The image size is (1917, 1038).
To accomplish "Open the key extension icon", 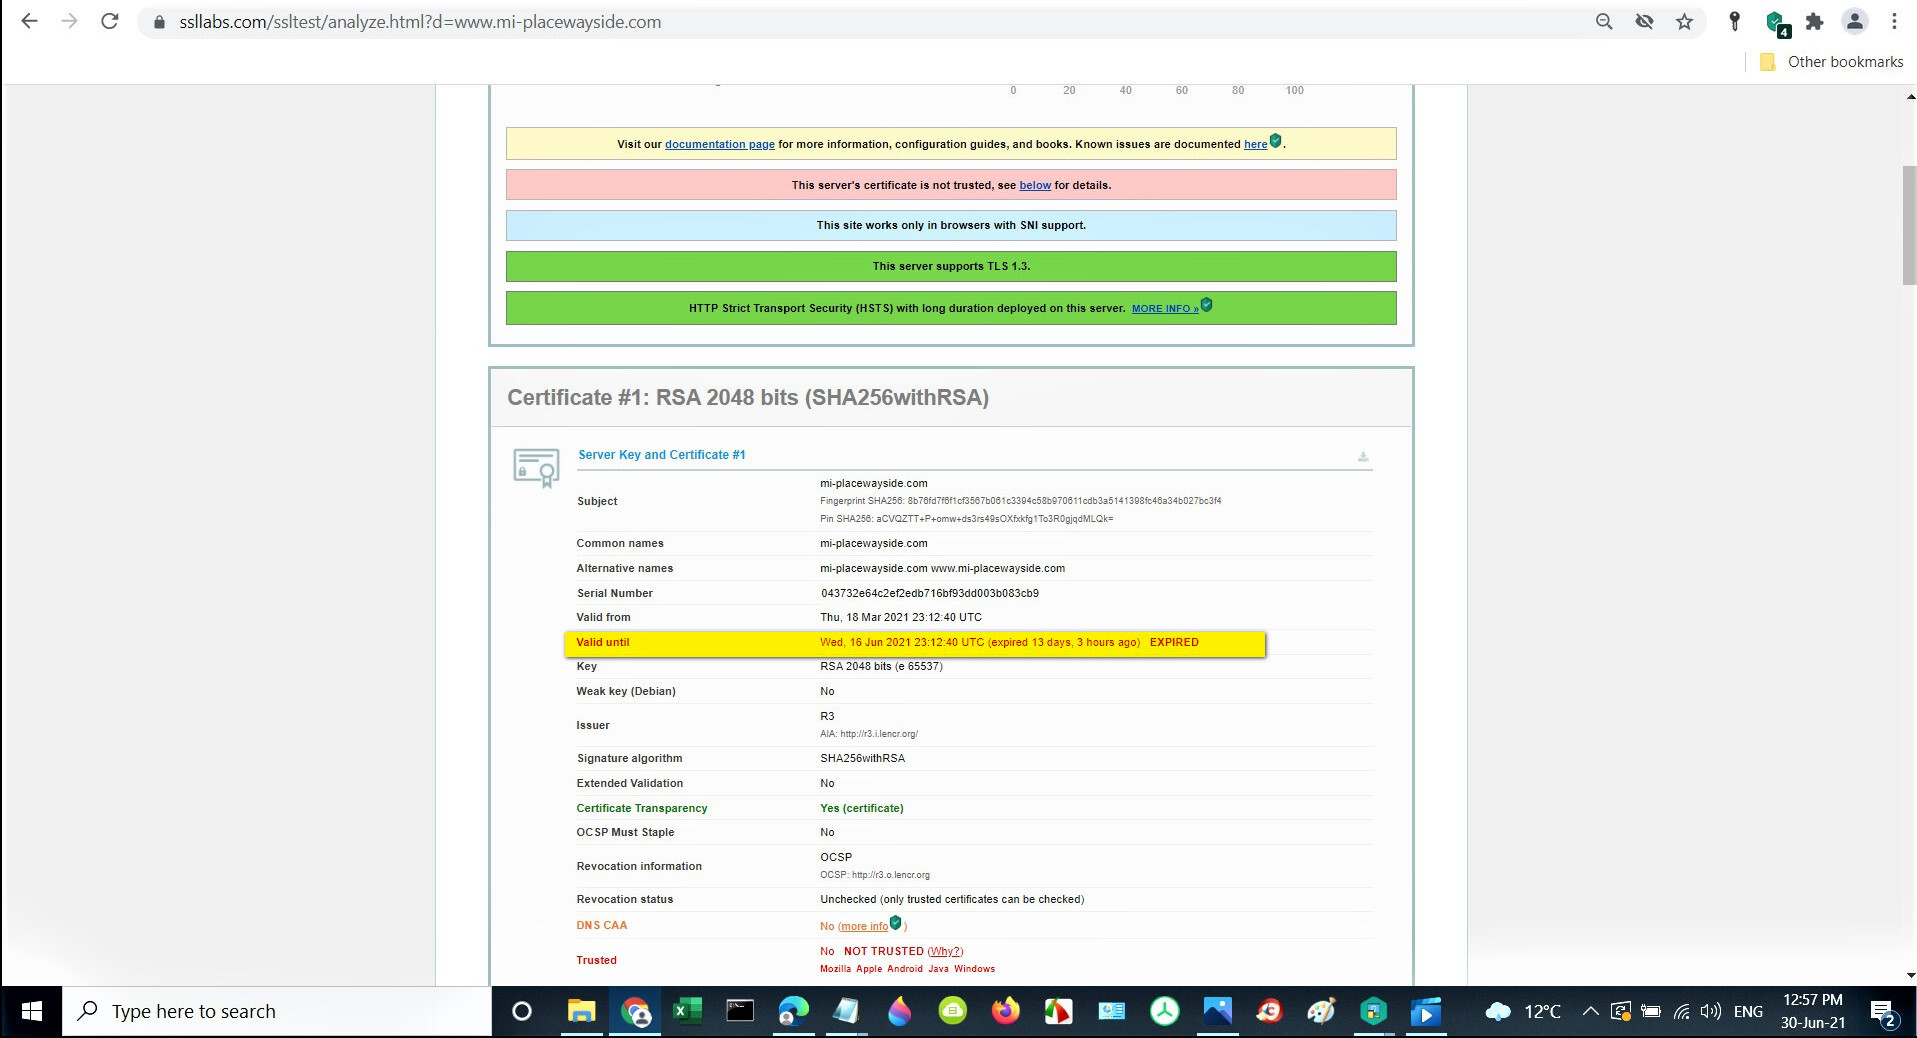I will [x=1735, y=21].
